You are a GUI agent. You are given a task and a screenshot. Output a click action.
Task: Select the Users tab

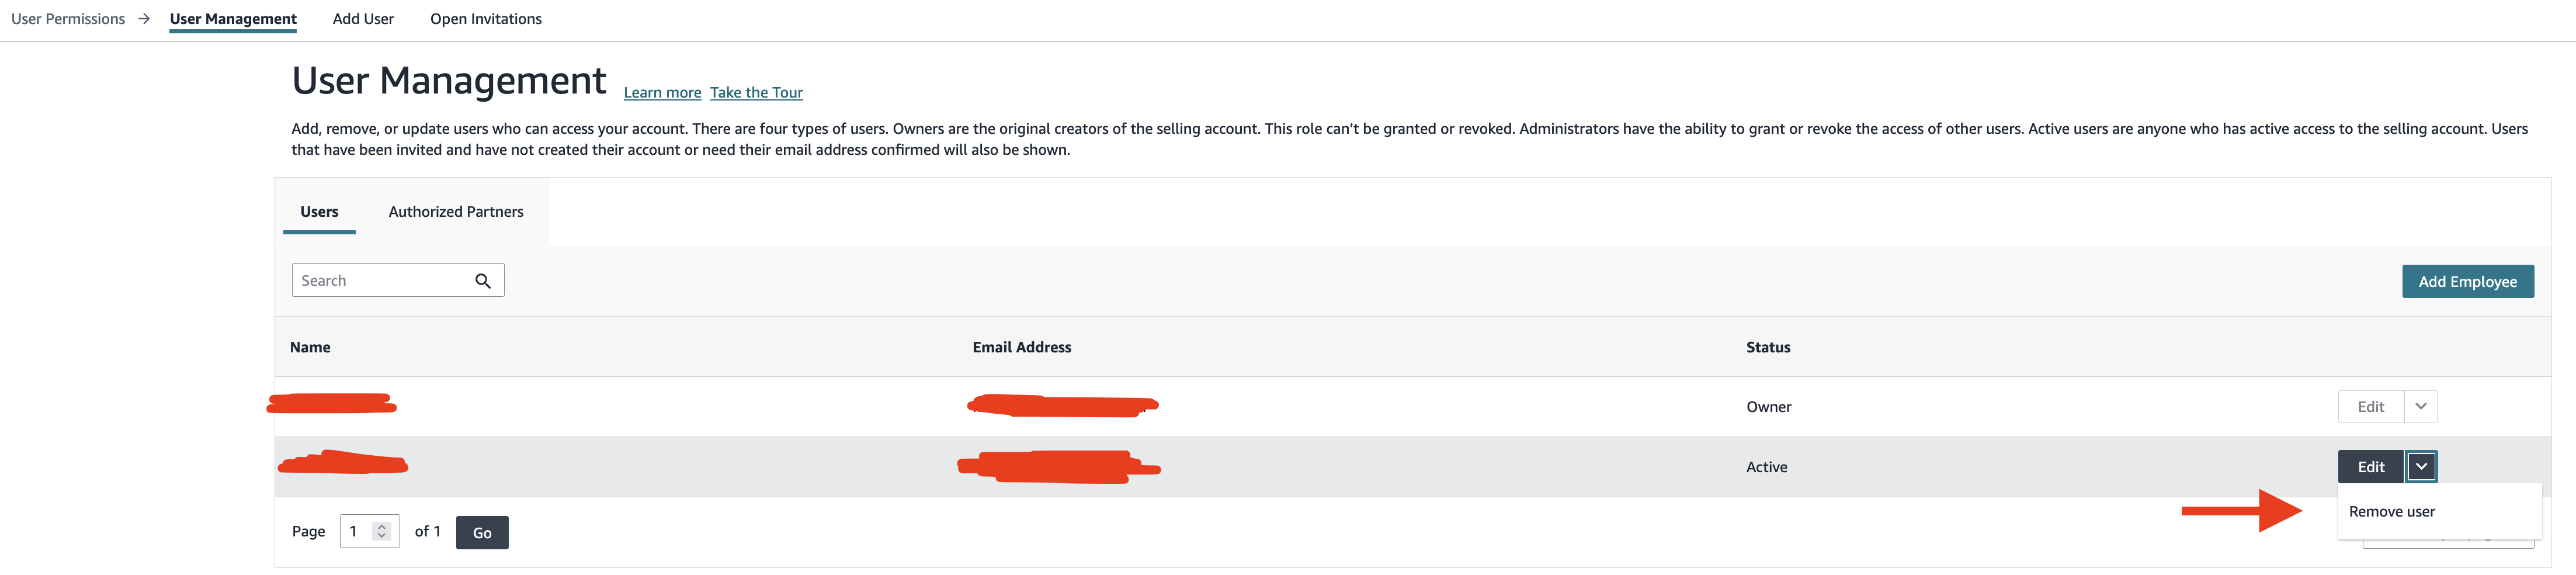pyautogui.click(x=319, y=212)
